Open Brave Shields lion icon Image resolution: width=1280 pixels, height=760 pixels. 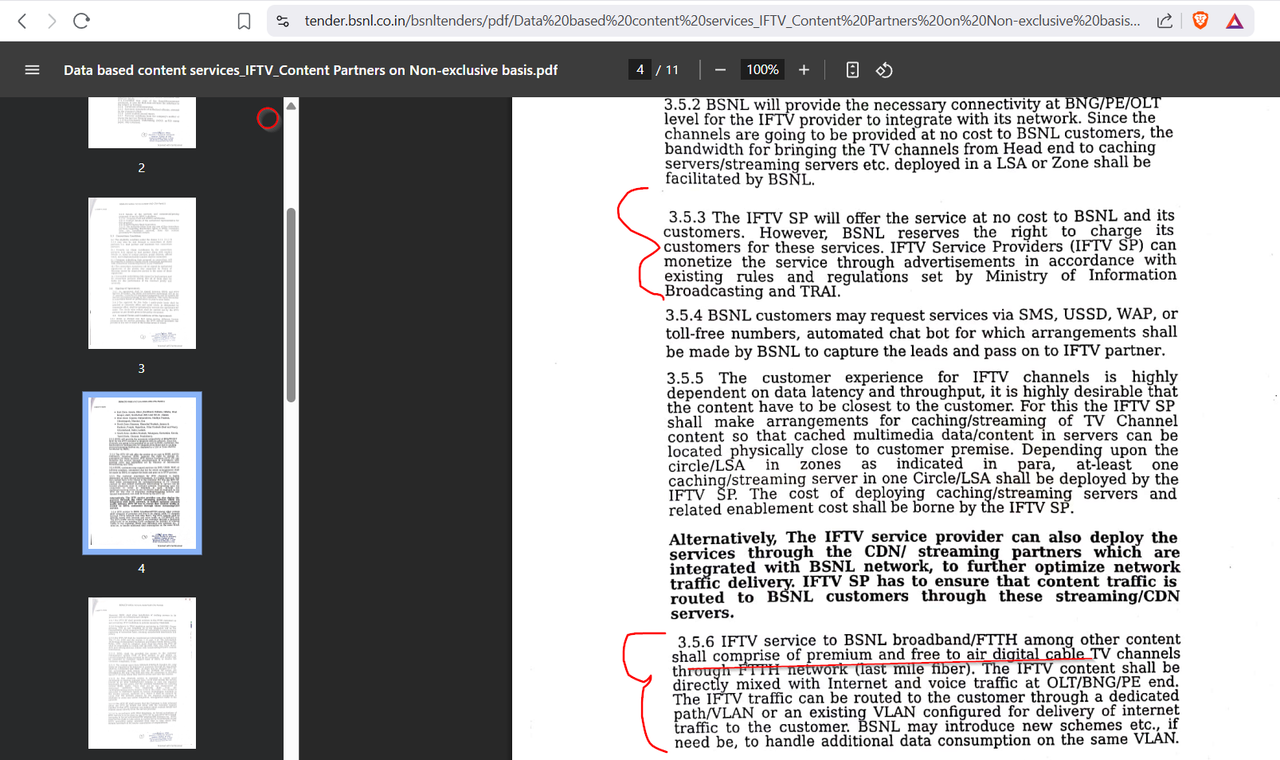point(1200,21)
